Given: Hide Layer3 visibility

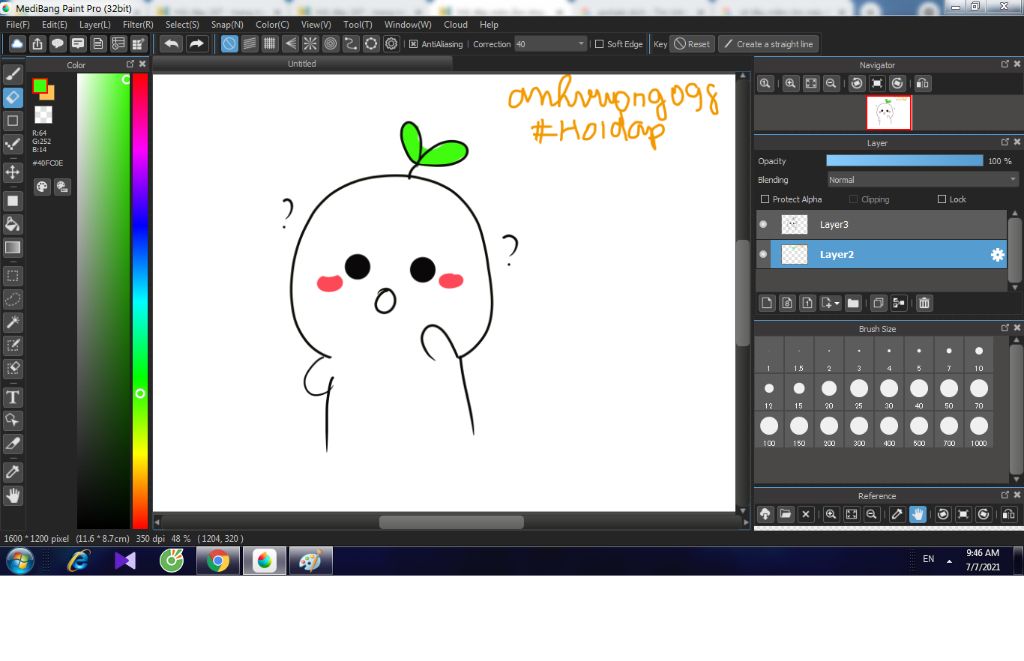Looking at the screenshot, I should (763, 224).
